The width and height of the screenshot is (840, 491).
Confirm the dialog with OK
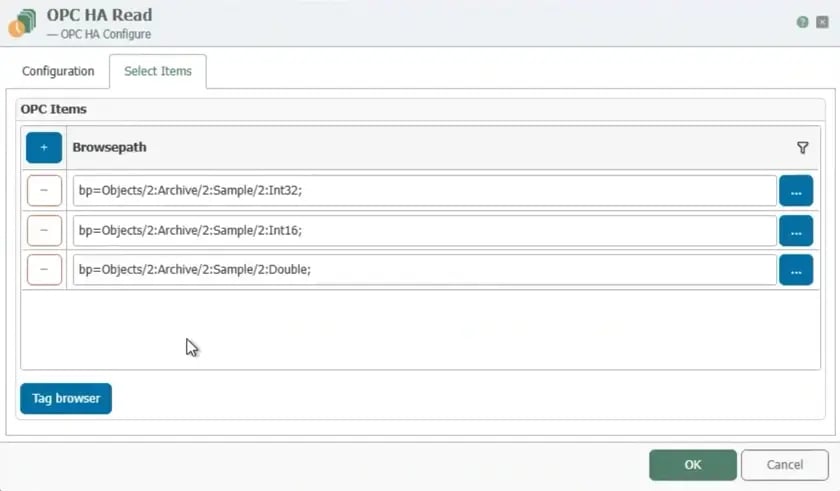coord(692,465)
